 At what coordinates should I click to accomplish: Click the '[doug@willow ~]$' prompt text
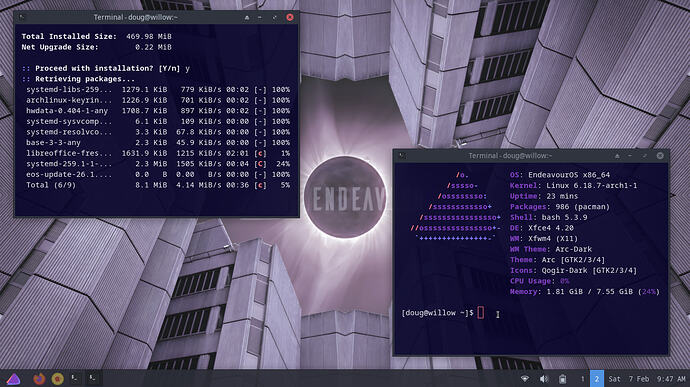point(437,313)
